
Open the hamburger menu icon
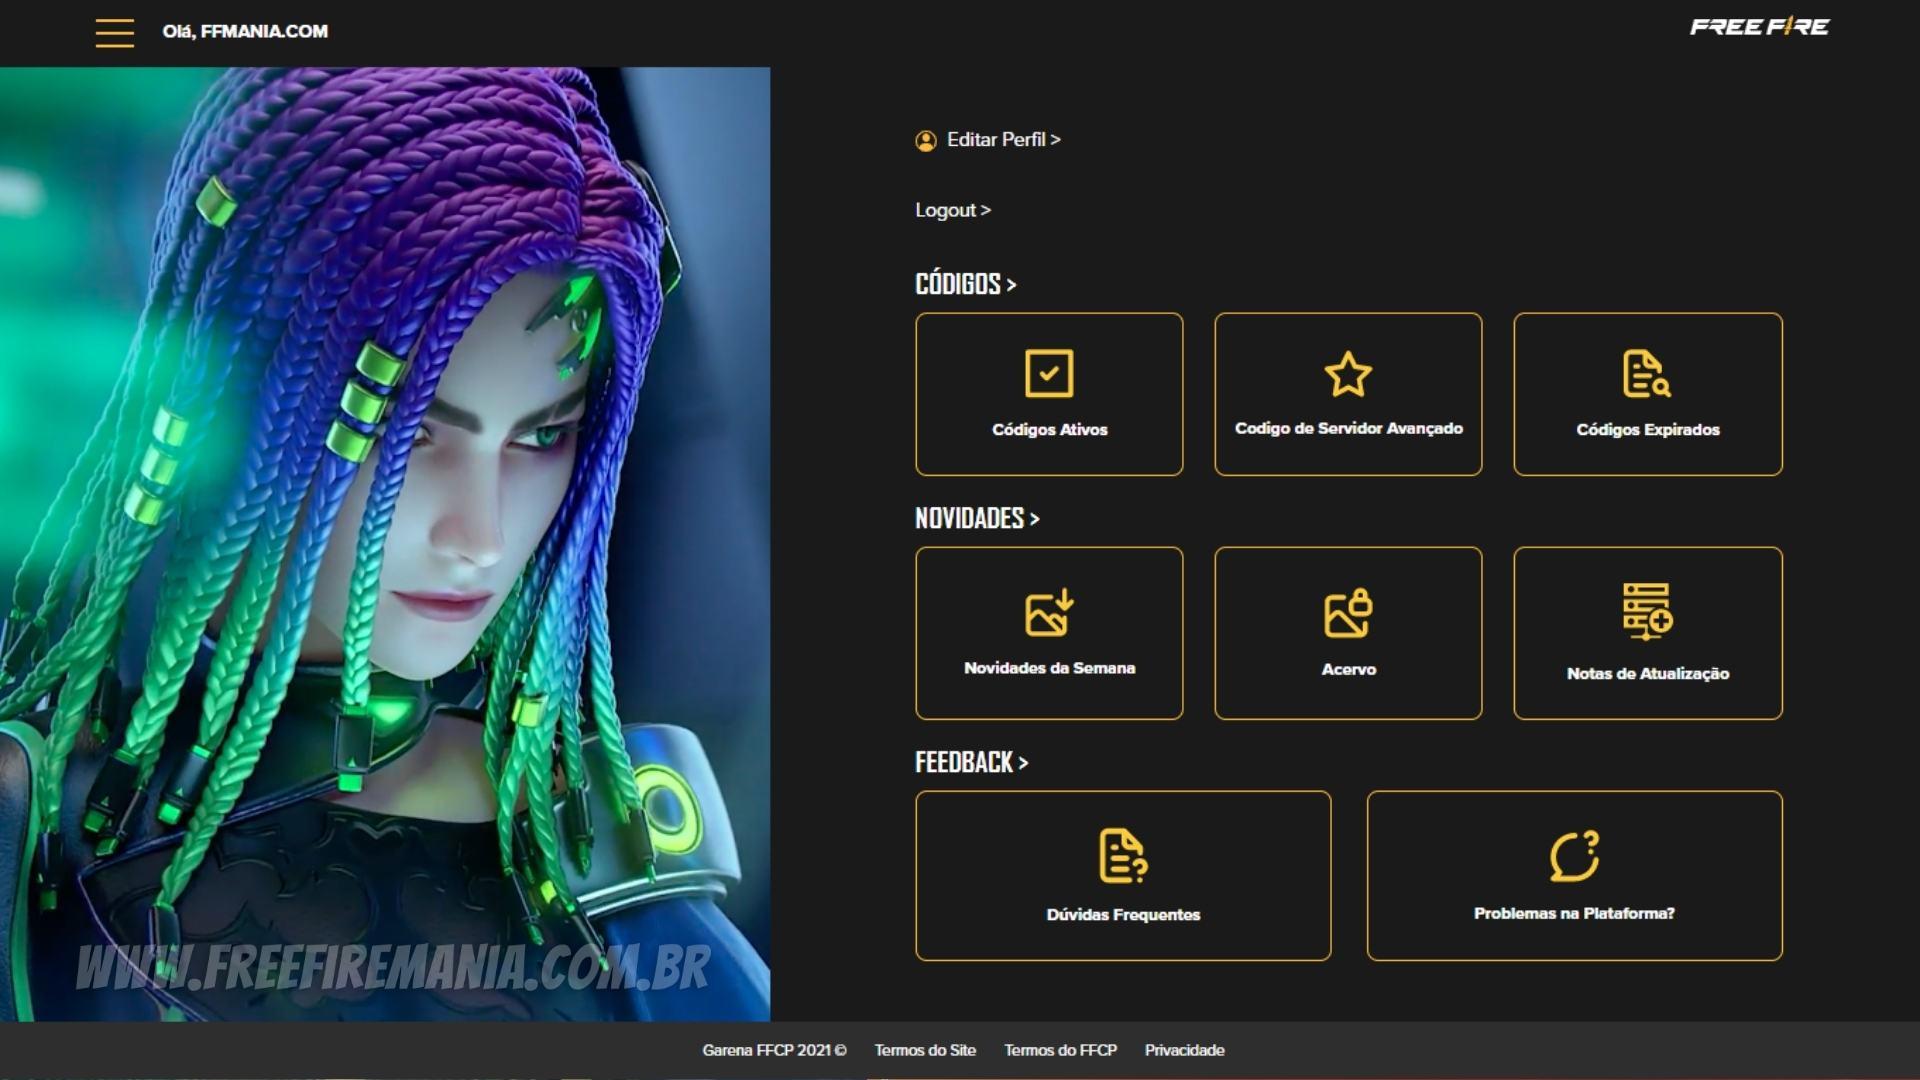[115, 32]
